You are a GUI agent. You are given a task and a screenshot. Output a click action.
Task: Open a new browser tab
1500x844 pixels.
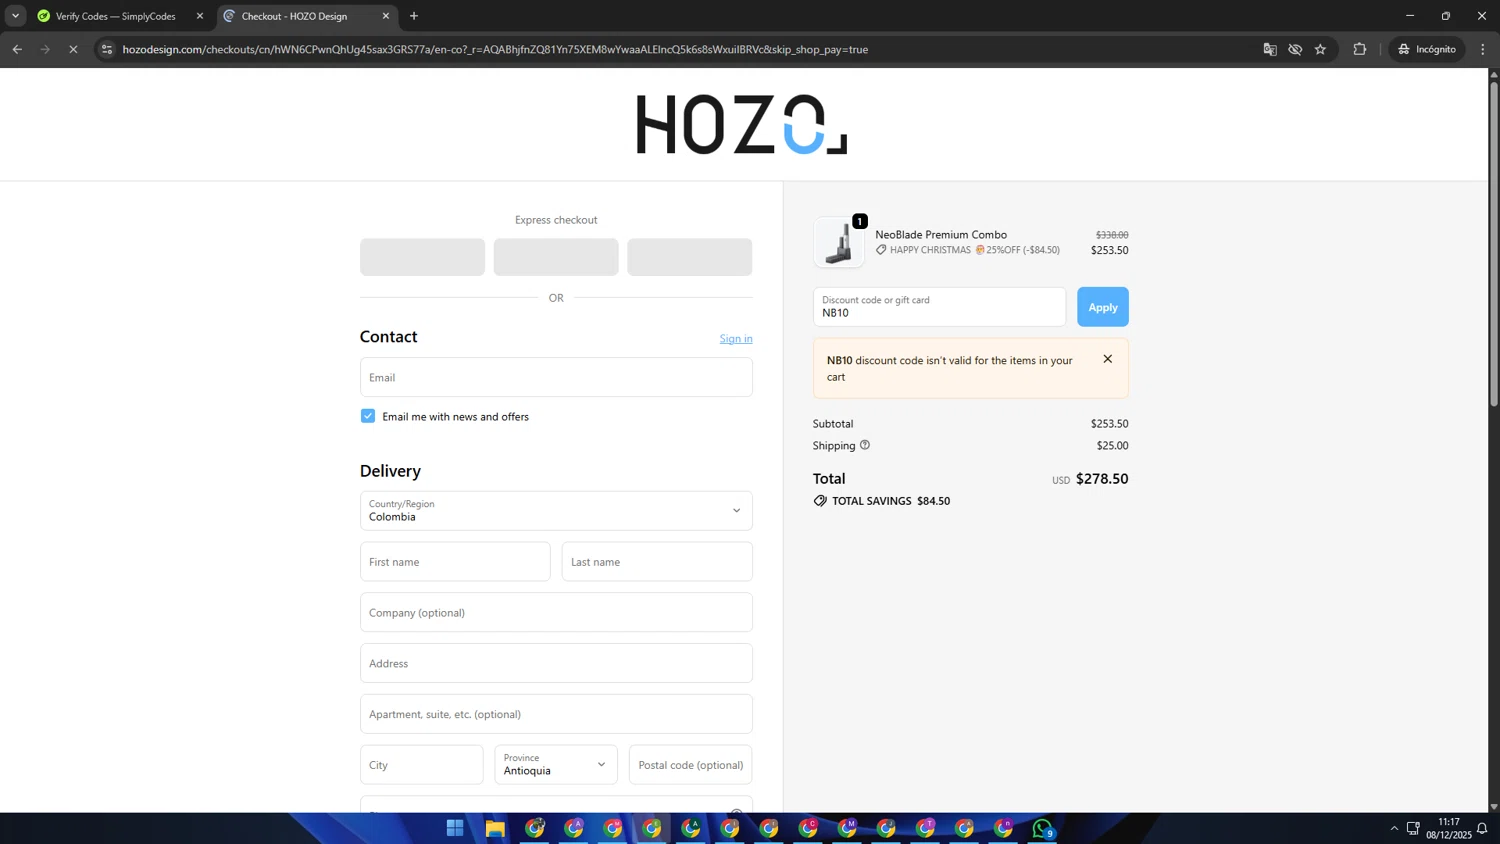414,16
